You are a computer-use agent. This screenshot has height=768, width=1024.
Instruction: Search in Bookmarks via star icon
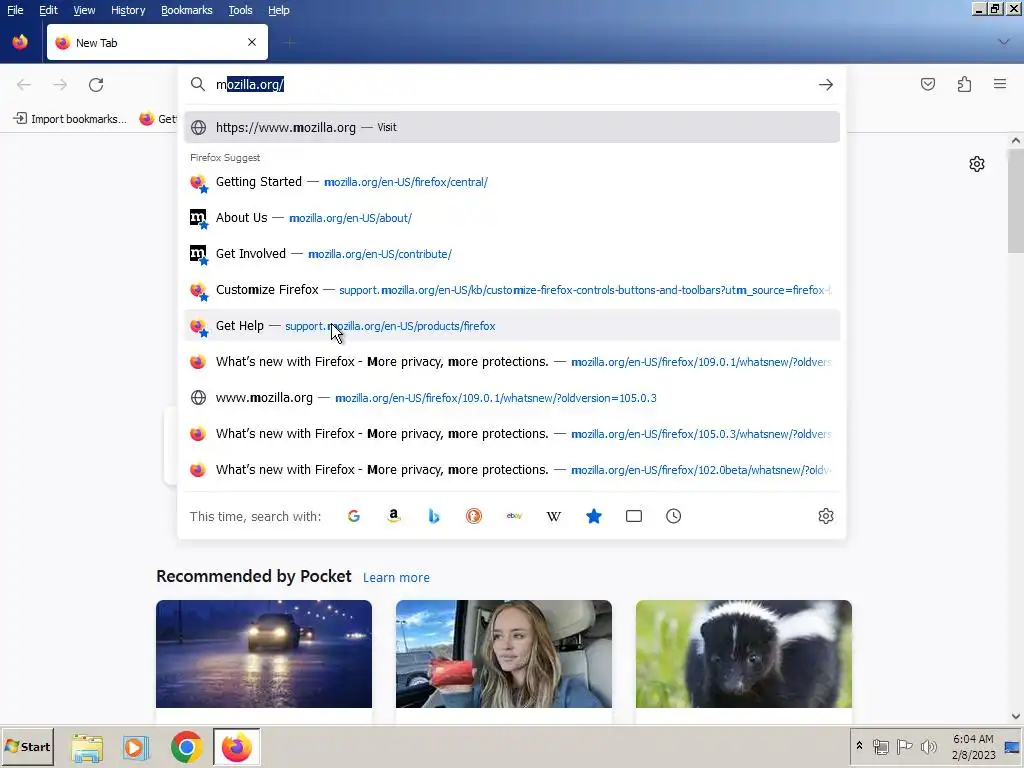(594, 516)
